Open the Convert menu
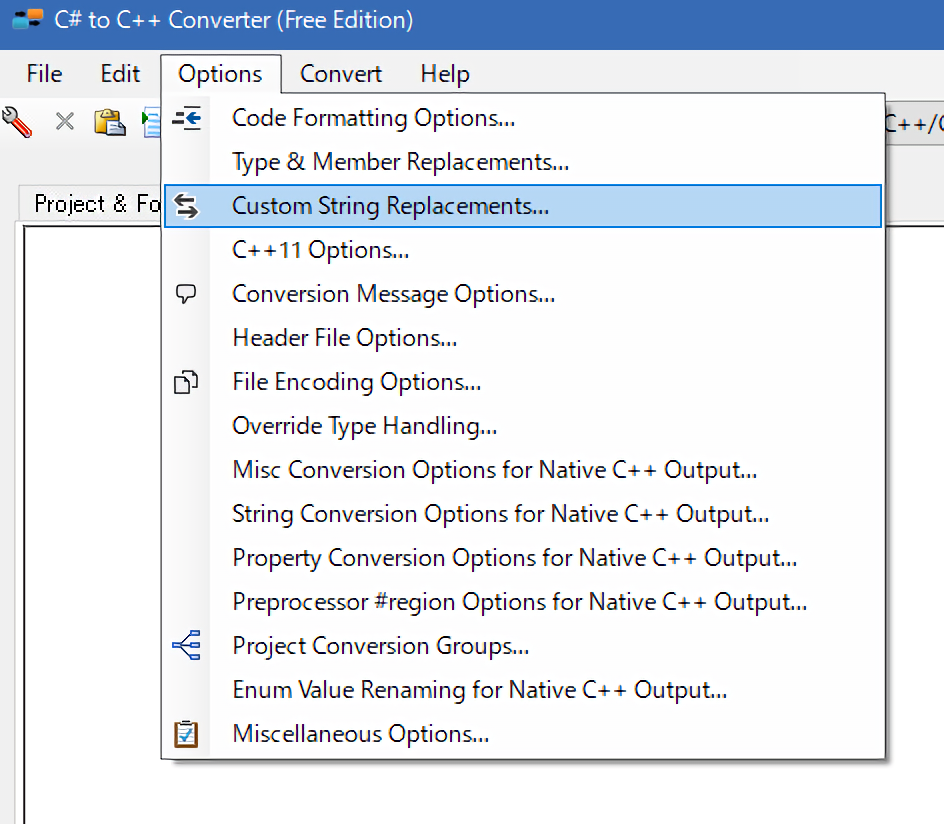The image size is (944, 824). pyautogui.click(x=341, y=74)
